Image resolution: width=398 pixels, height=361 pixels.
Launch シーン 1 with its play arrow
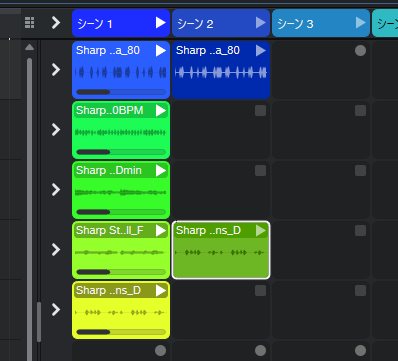161,23
